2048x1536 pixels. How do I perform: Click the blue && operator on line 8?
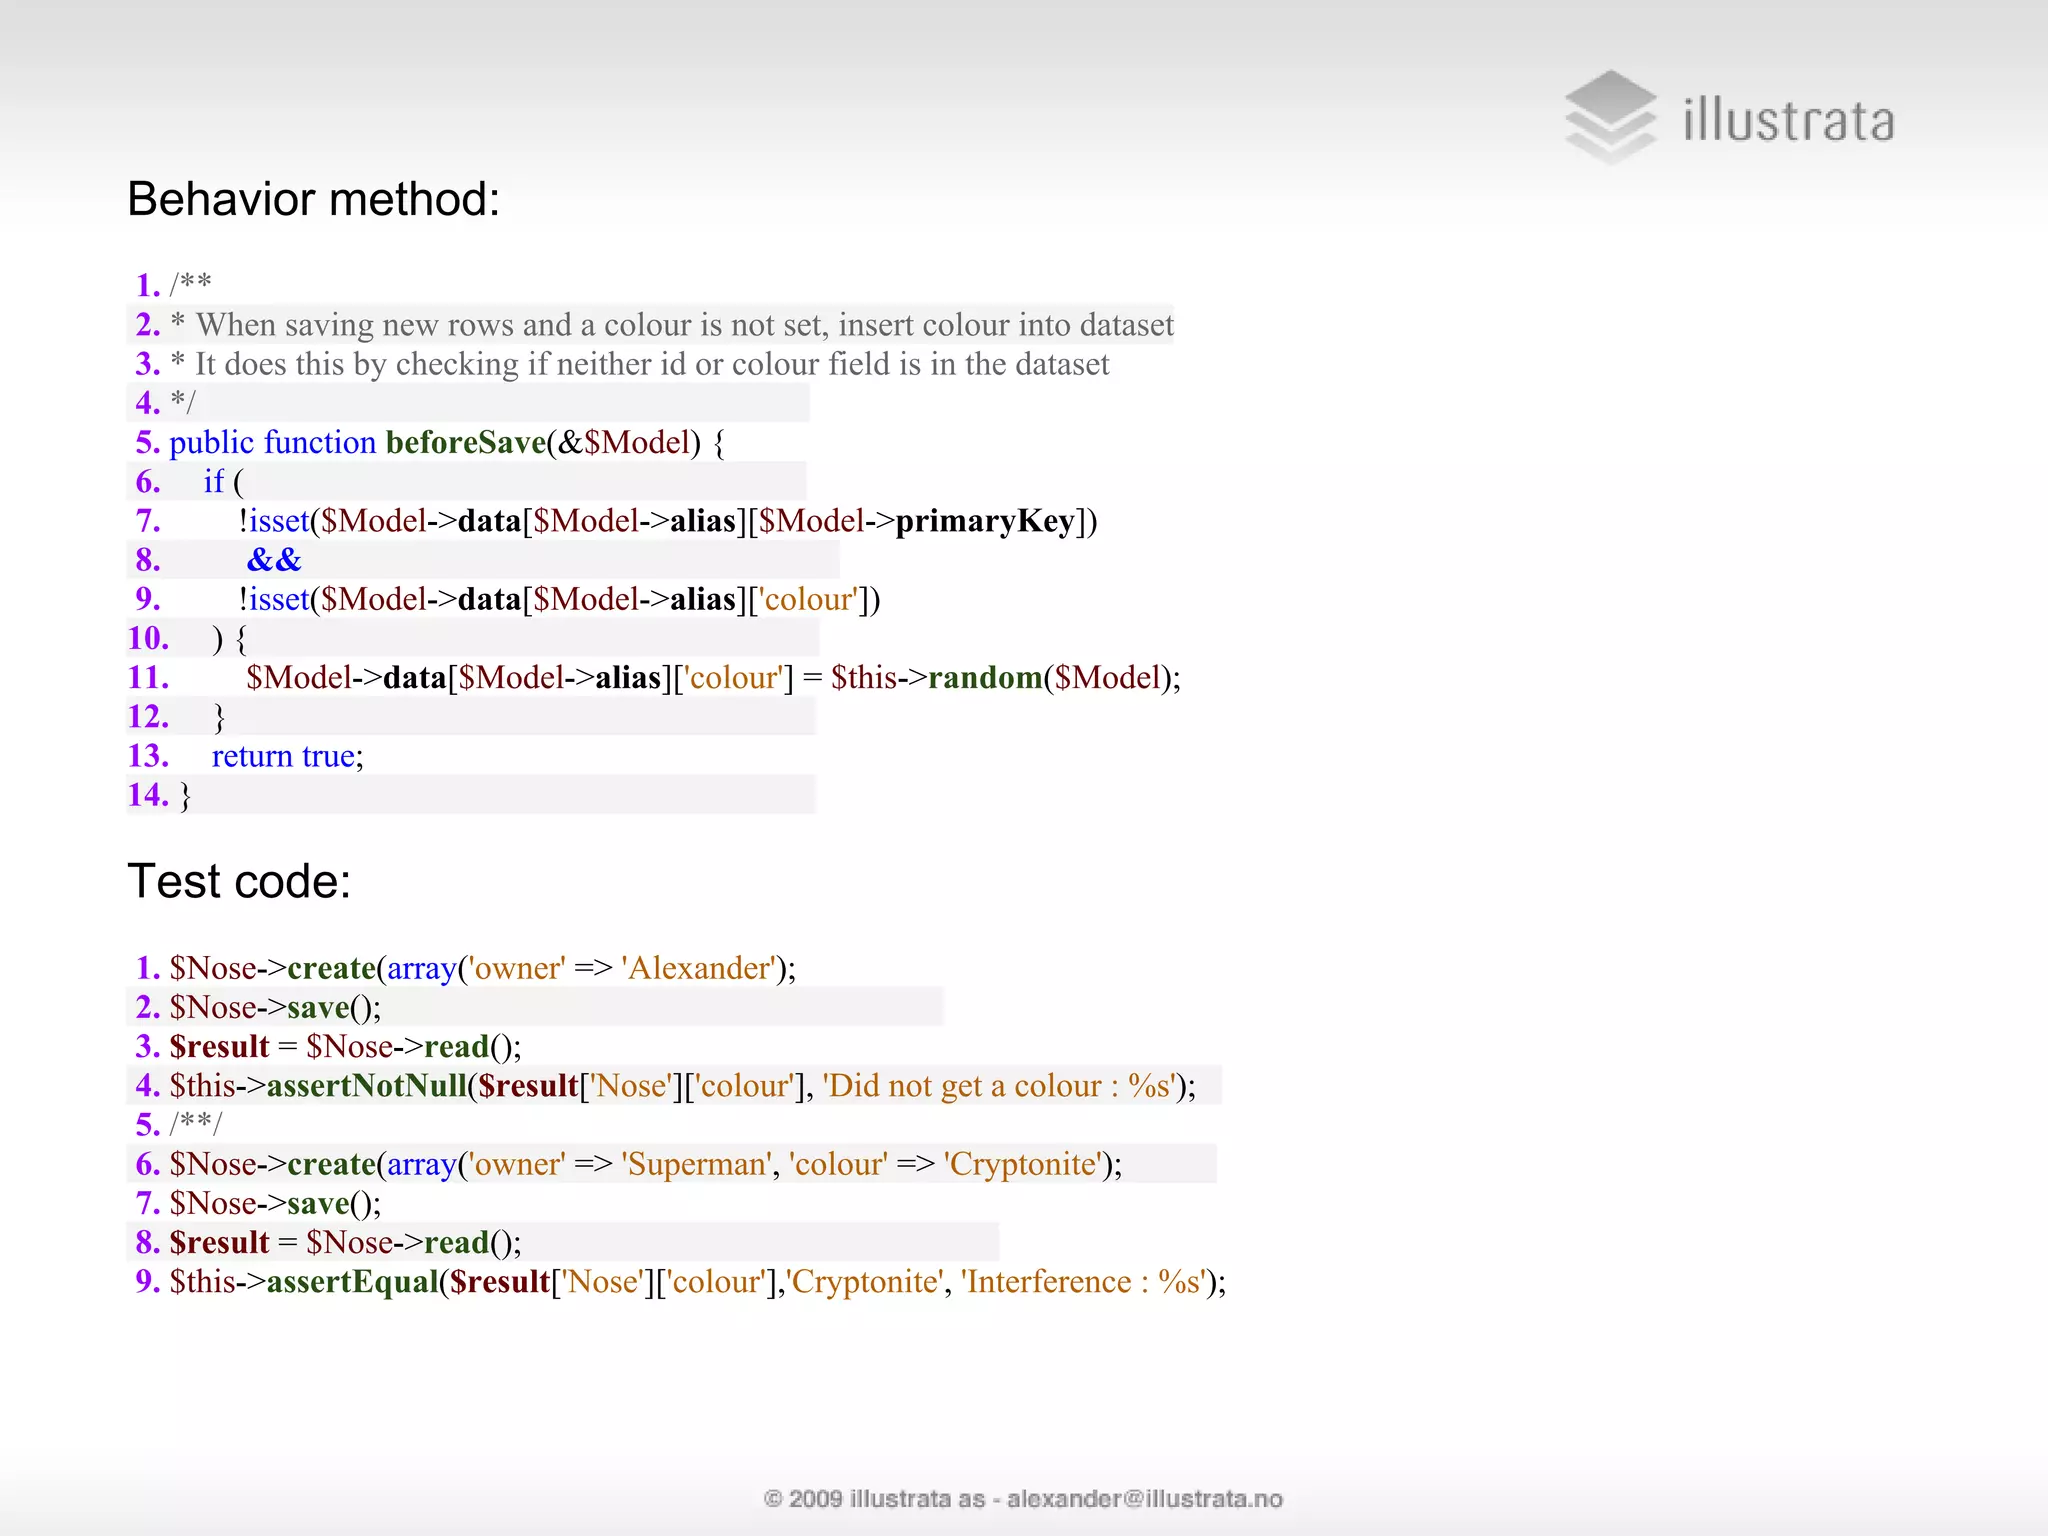tap(274, 560)
